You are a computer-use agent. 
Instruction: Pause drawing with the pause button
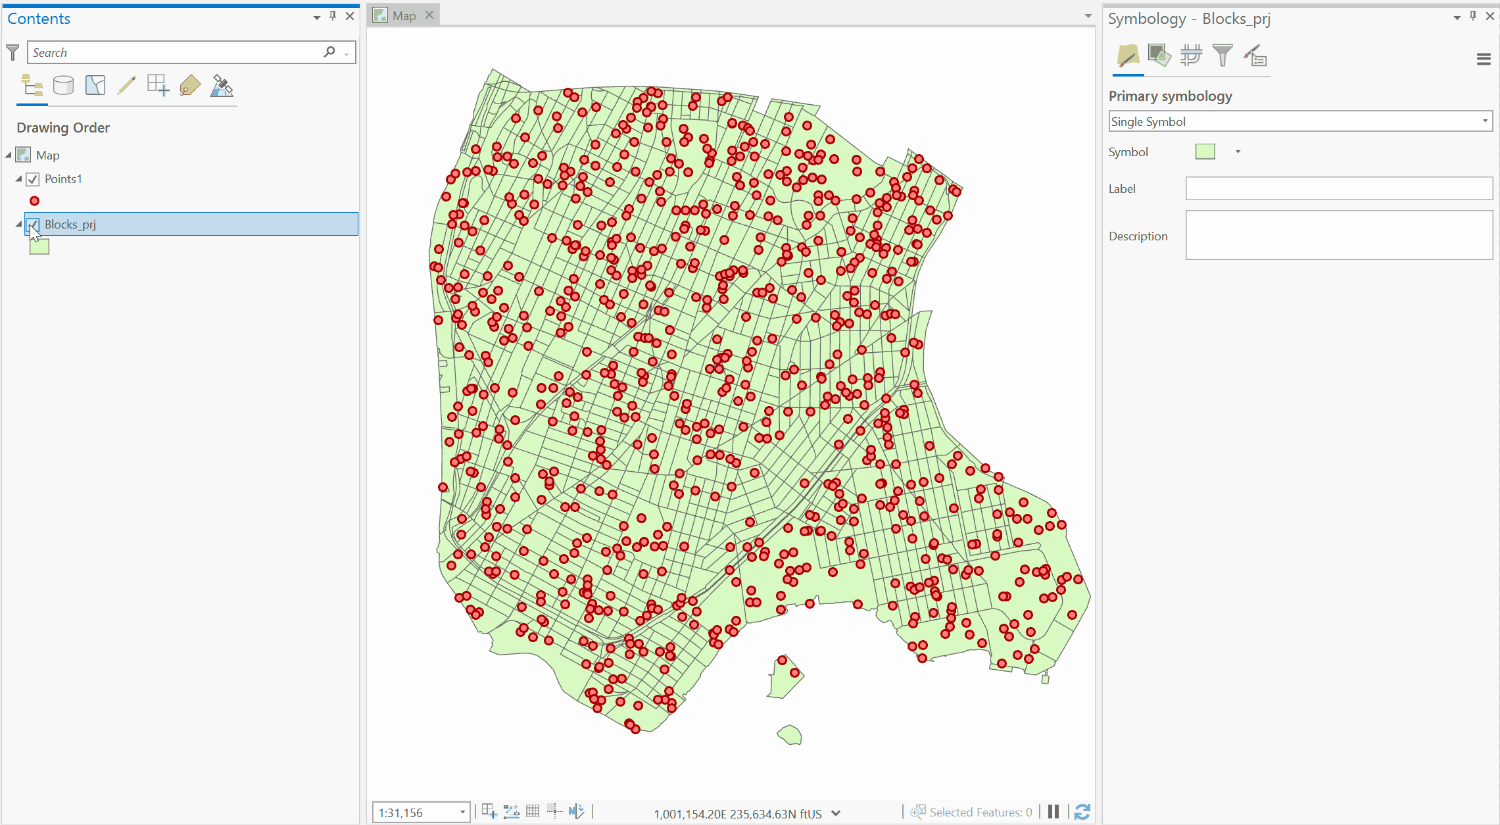pyautogui.click(x=1053, y=812)
